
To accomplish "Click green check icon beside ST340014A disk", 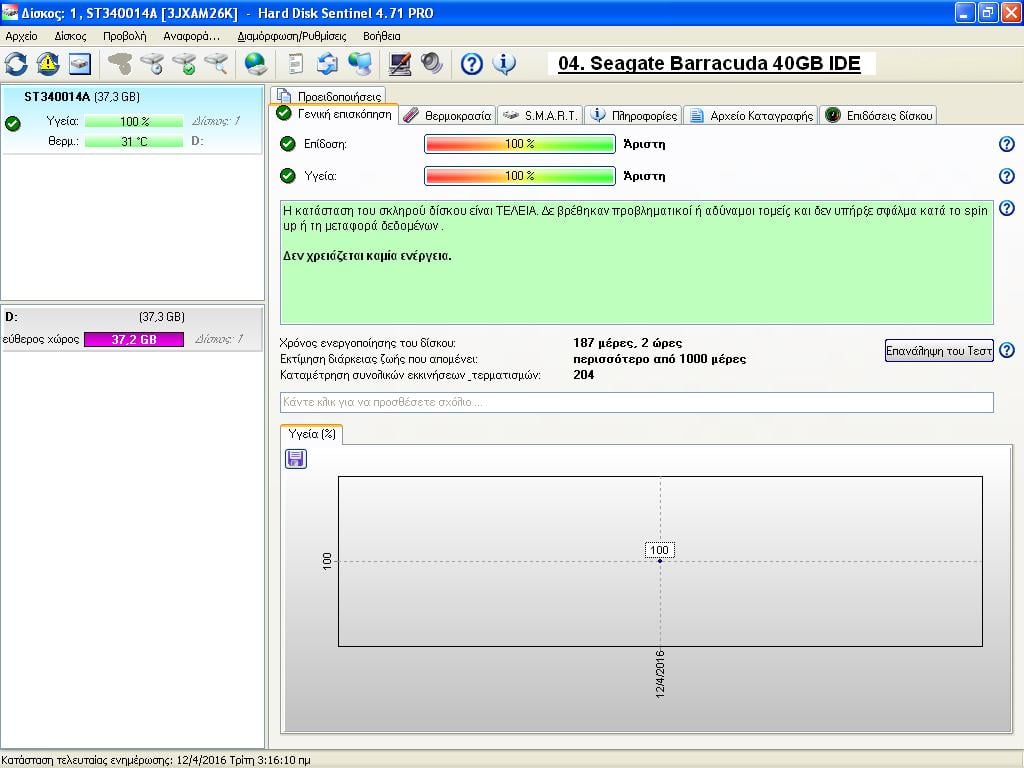I will click(12, 123).
